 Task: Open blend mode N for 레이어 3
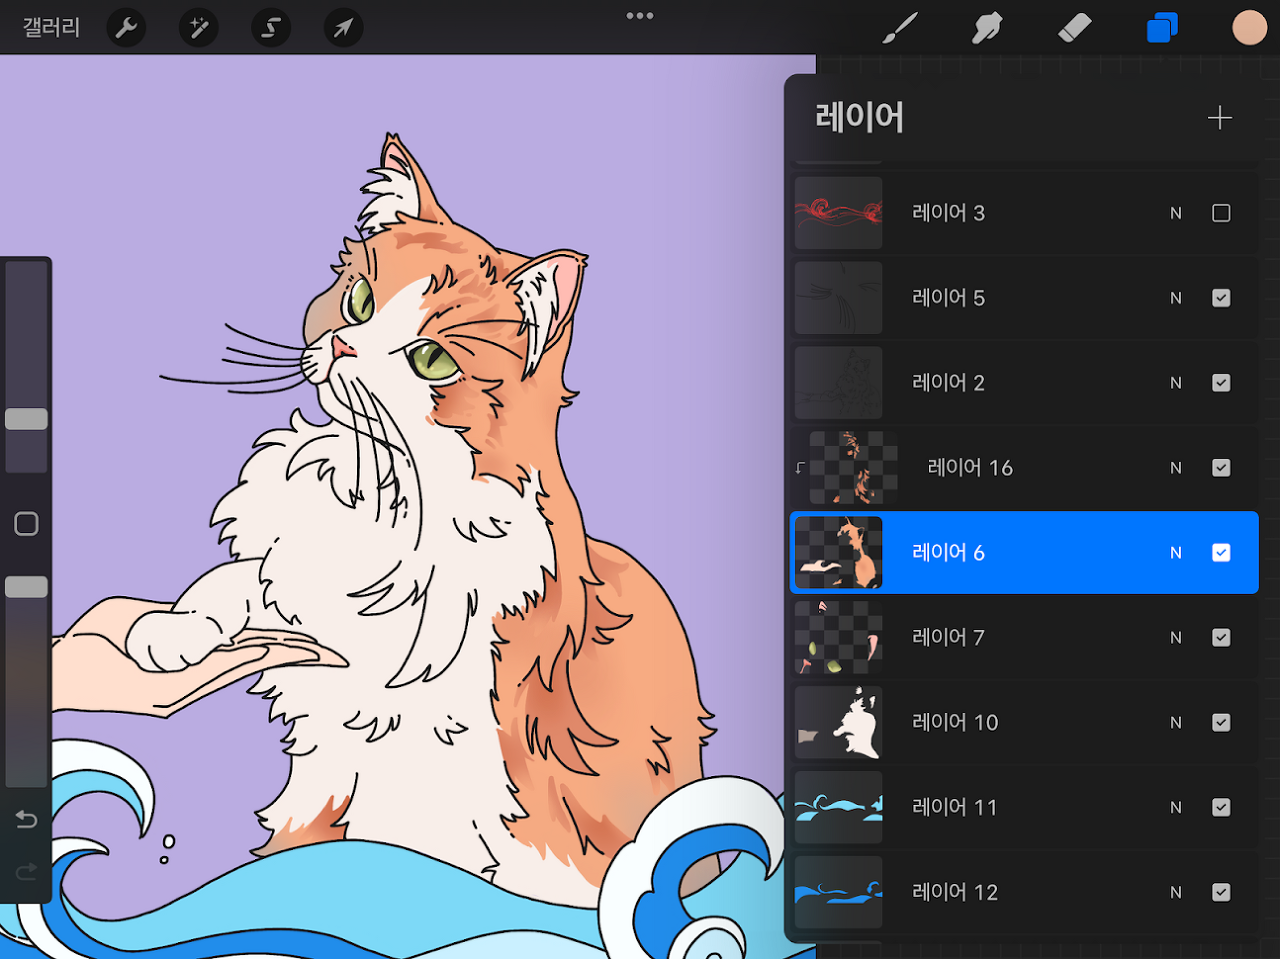(1176, 213)
